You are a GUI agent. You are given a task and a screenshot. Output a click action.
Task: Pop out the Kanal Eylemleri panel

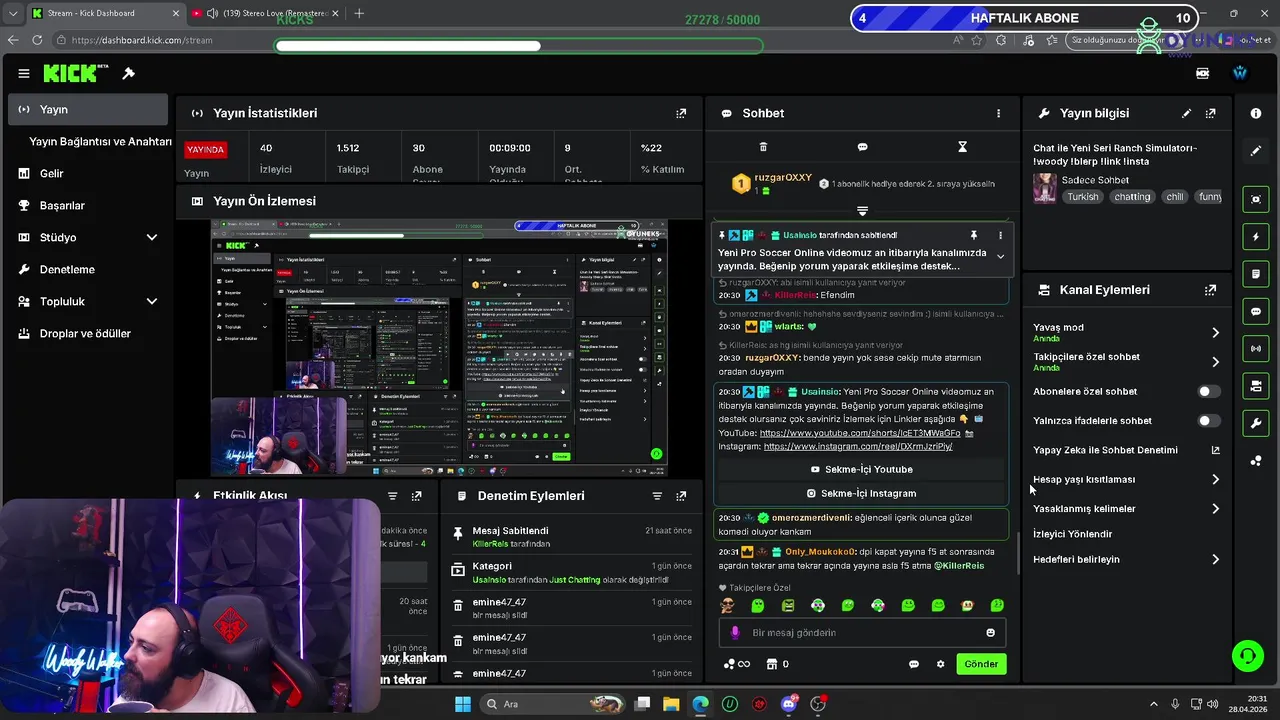pos(1211,290)
